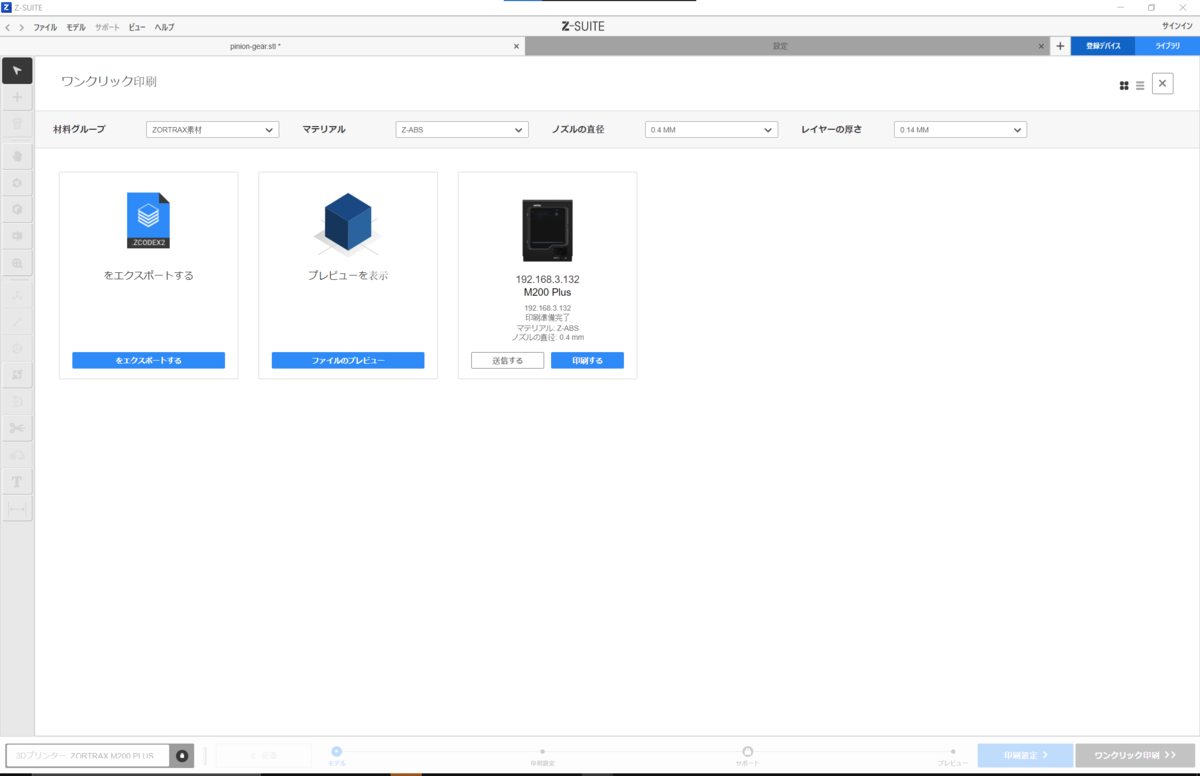Image resolution: width=1200 pixels, height=776 pixels.
Task: Click the 戻る back button
Action: tap(263, 755)
